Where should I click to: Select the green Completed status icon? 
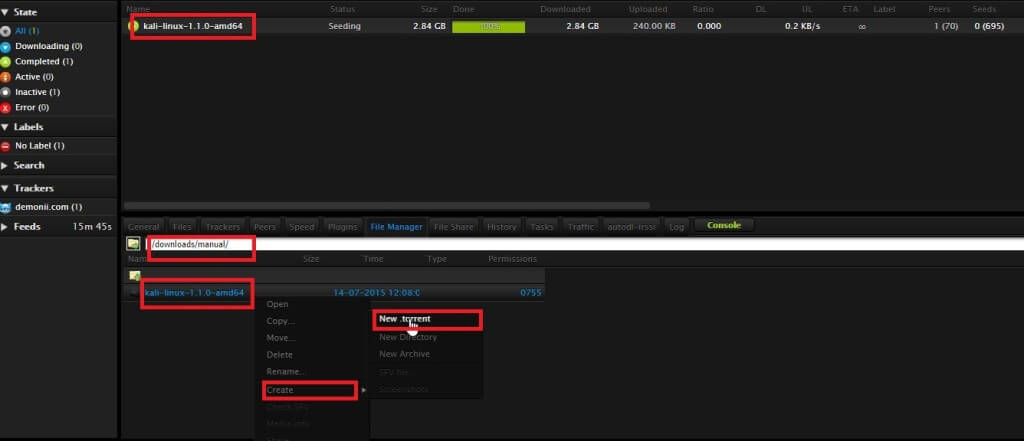click(x=7, y=61)
